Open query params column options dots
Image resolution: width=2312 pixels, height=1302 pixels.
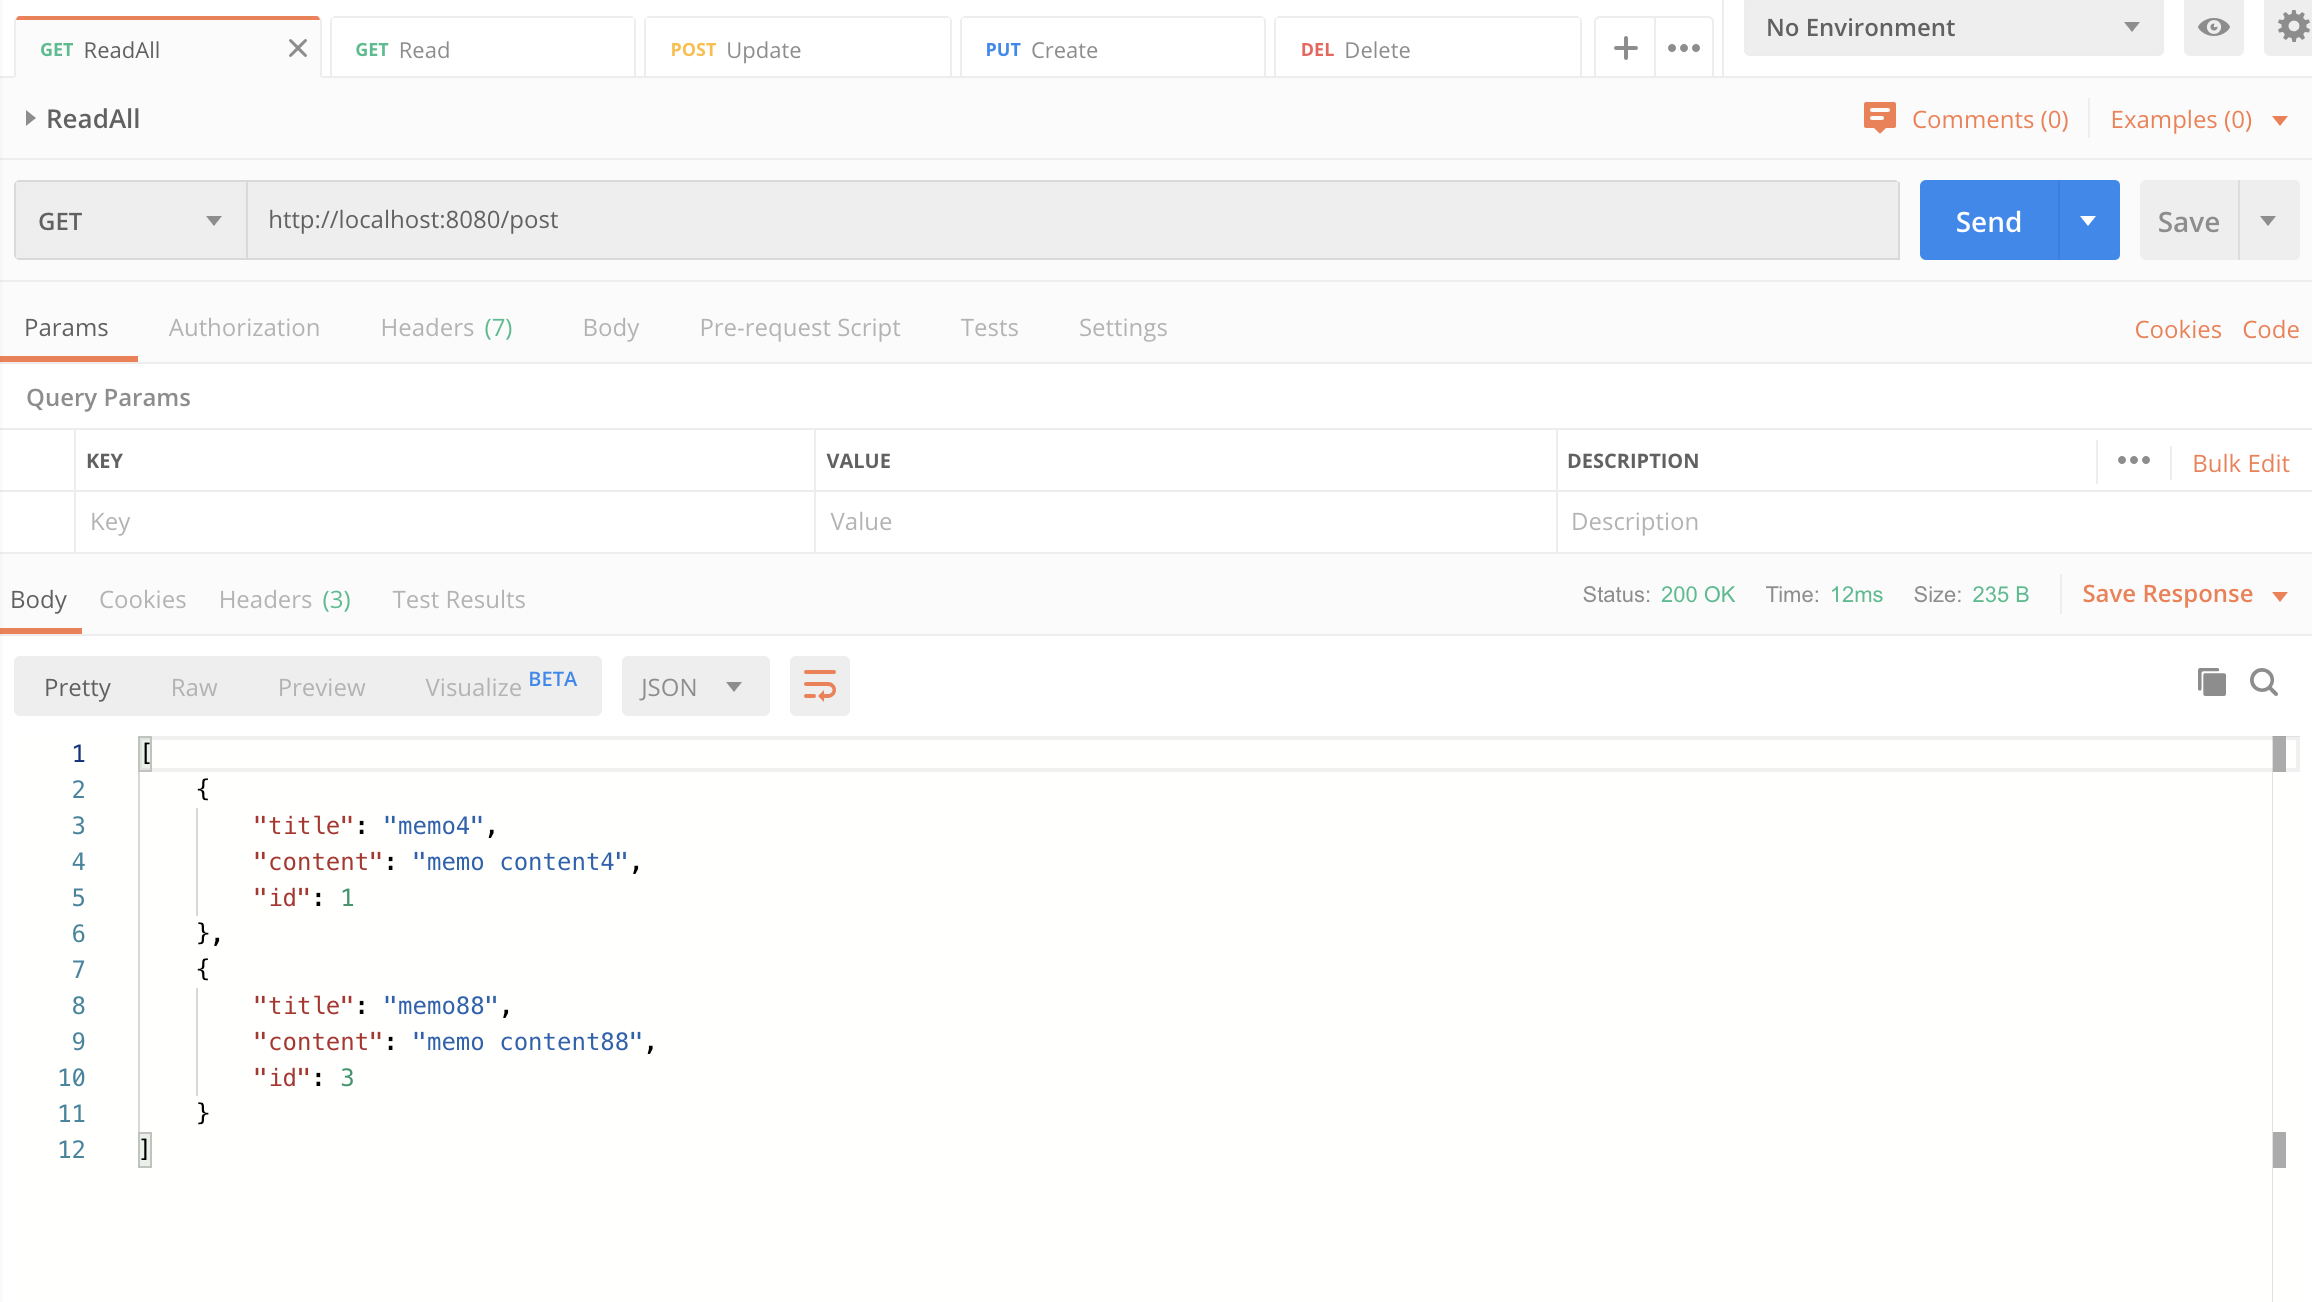(x=2133, y=460)
